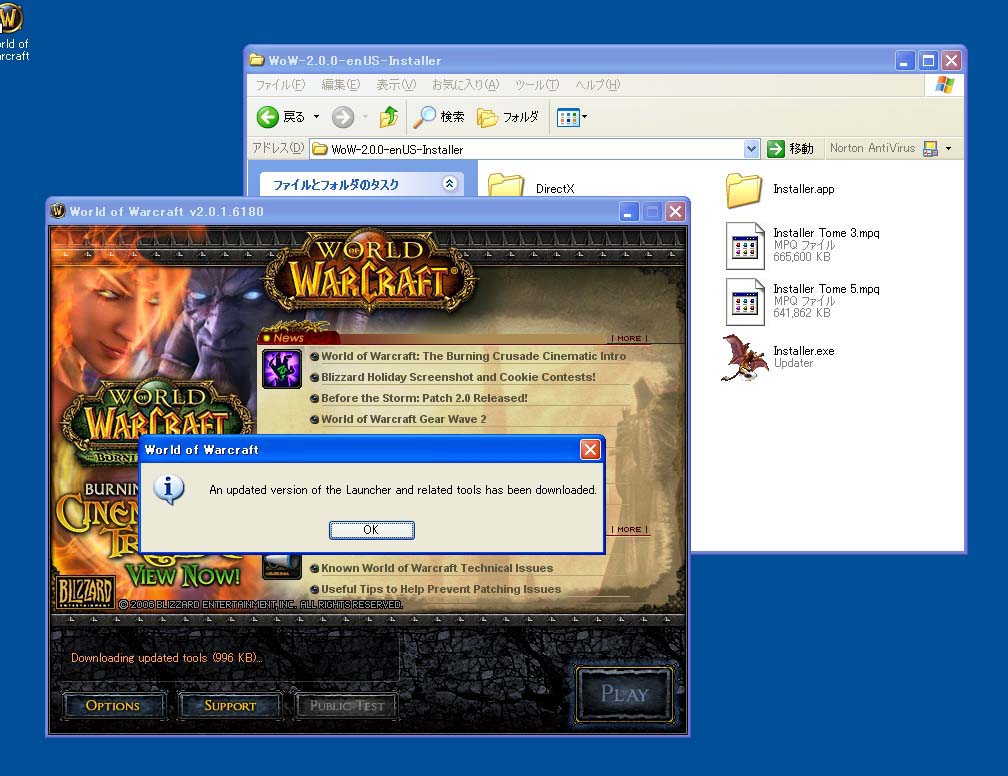Screen dimensions: 1008x776
Task: Maximize the WoW-2.0.0-enUS-Installer Explorer window
Action: 928,60
